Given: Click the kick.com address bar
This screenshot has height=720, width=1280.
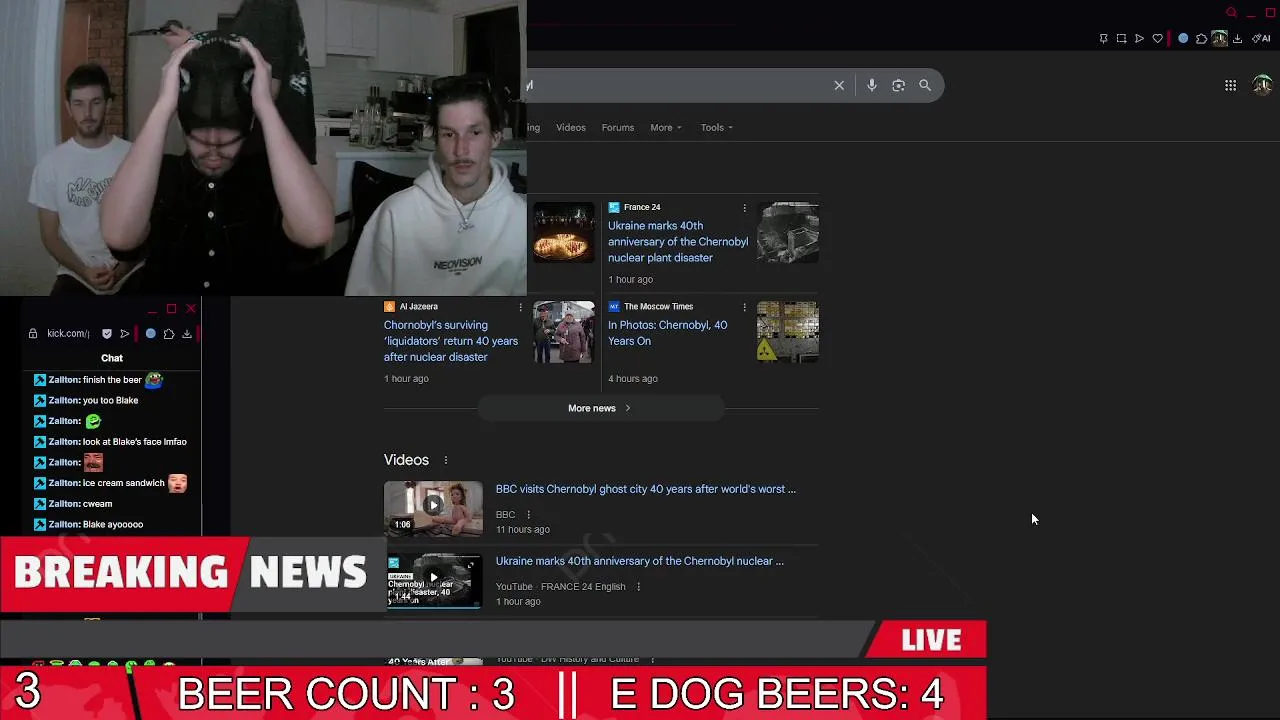Looking at the screenshot, I should point(68,334).
